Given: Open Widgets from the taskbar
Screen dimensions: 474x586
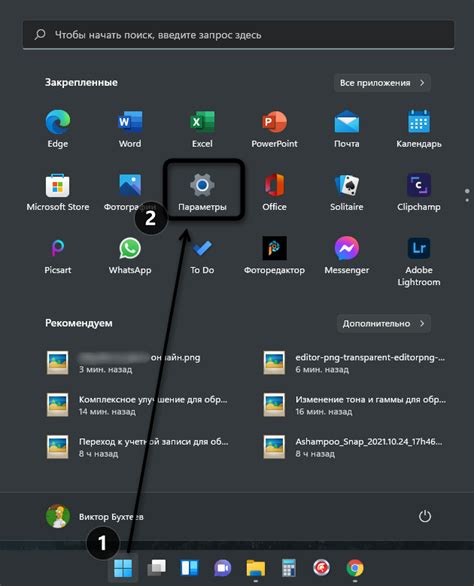Looking at the screenshot, I should [x=190, y=568].
